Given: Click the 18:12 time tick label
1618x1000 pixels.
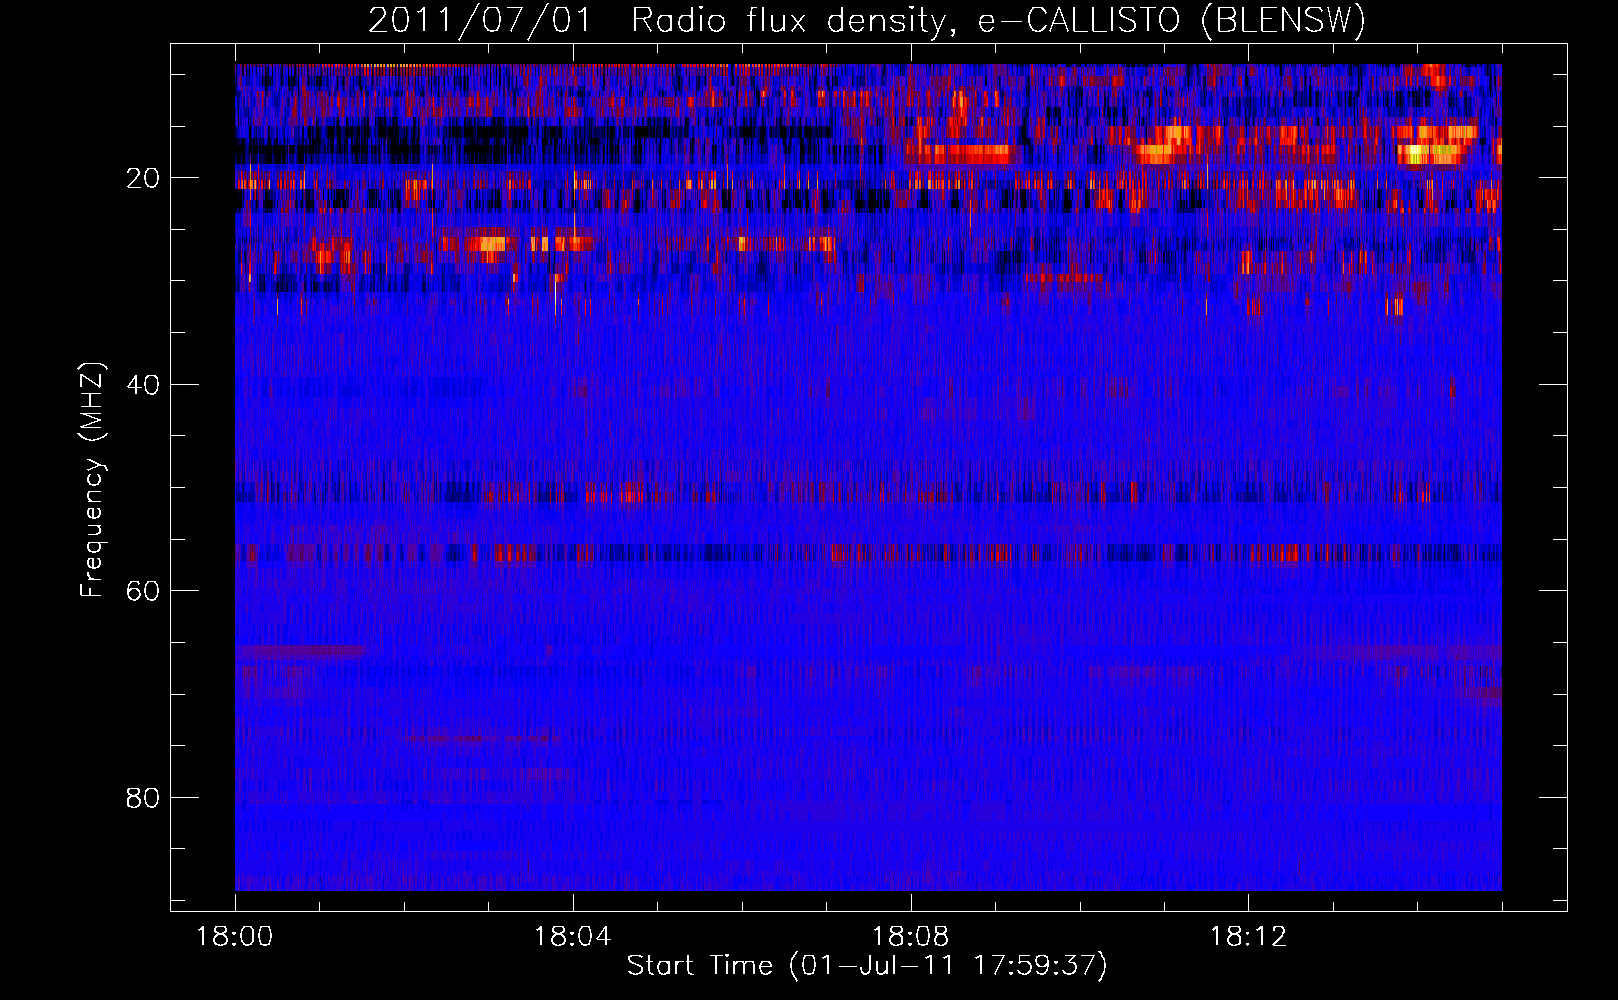Looking at the screenshot, I should [x=1248, y=937].
